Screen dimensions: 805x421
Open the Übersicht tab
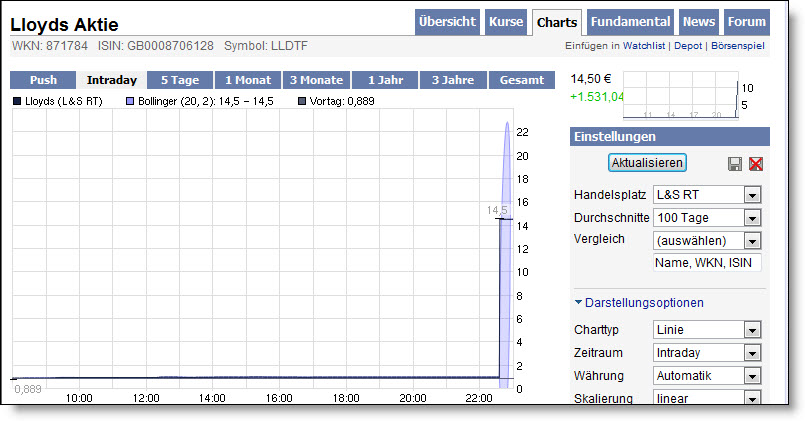pos(447,22)
